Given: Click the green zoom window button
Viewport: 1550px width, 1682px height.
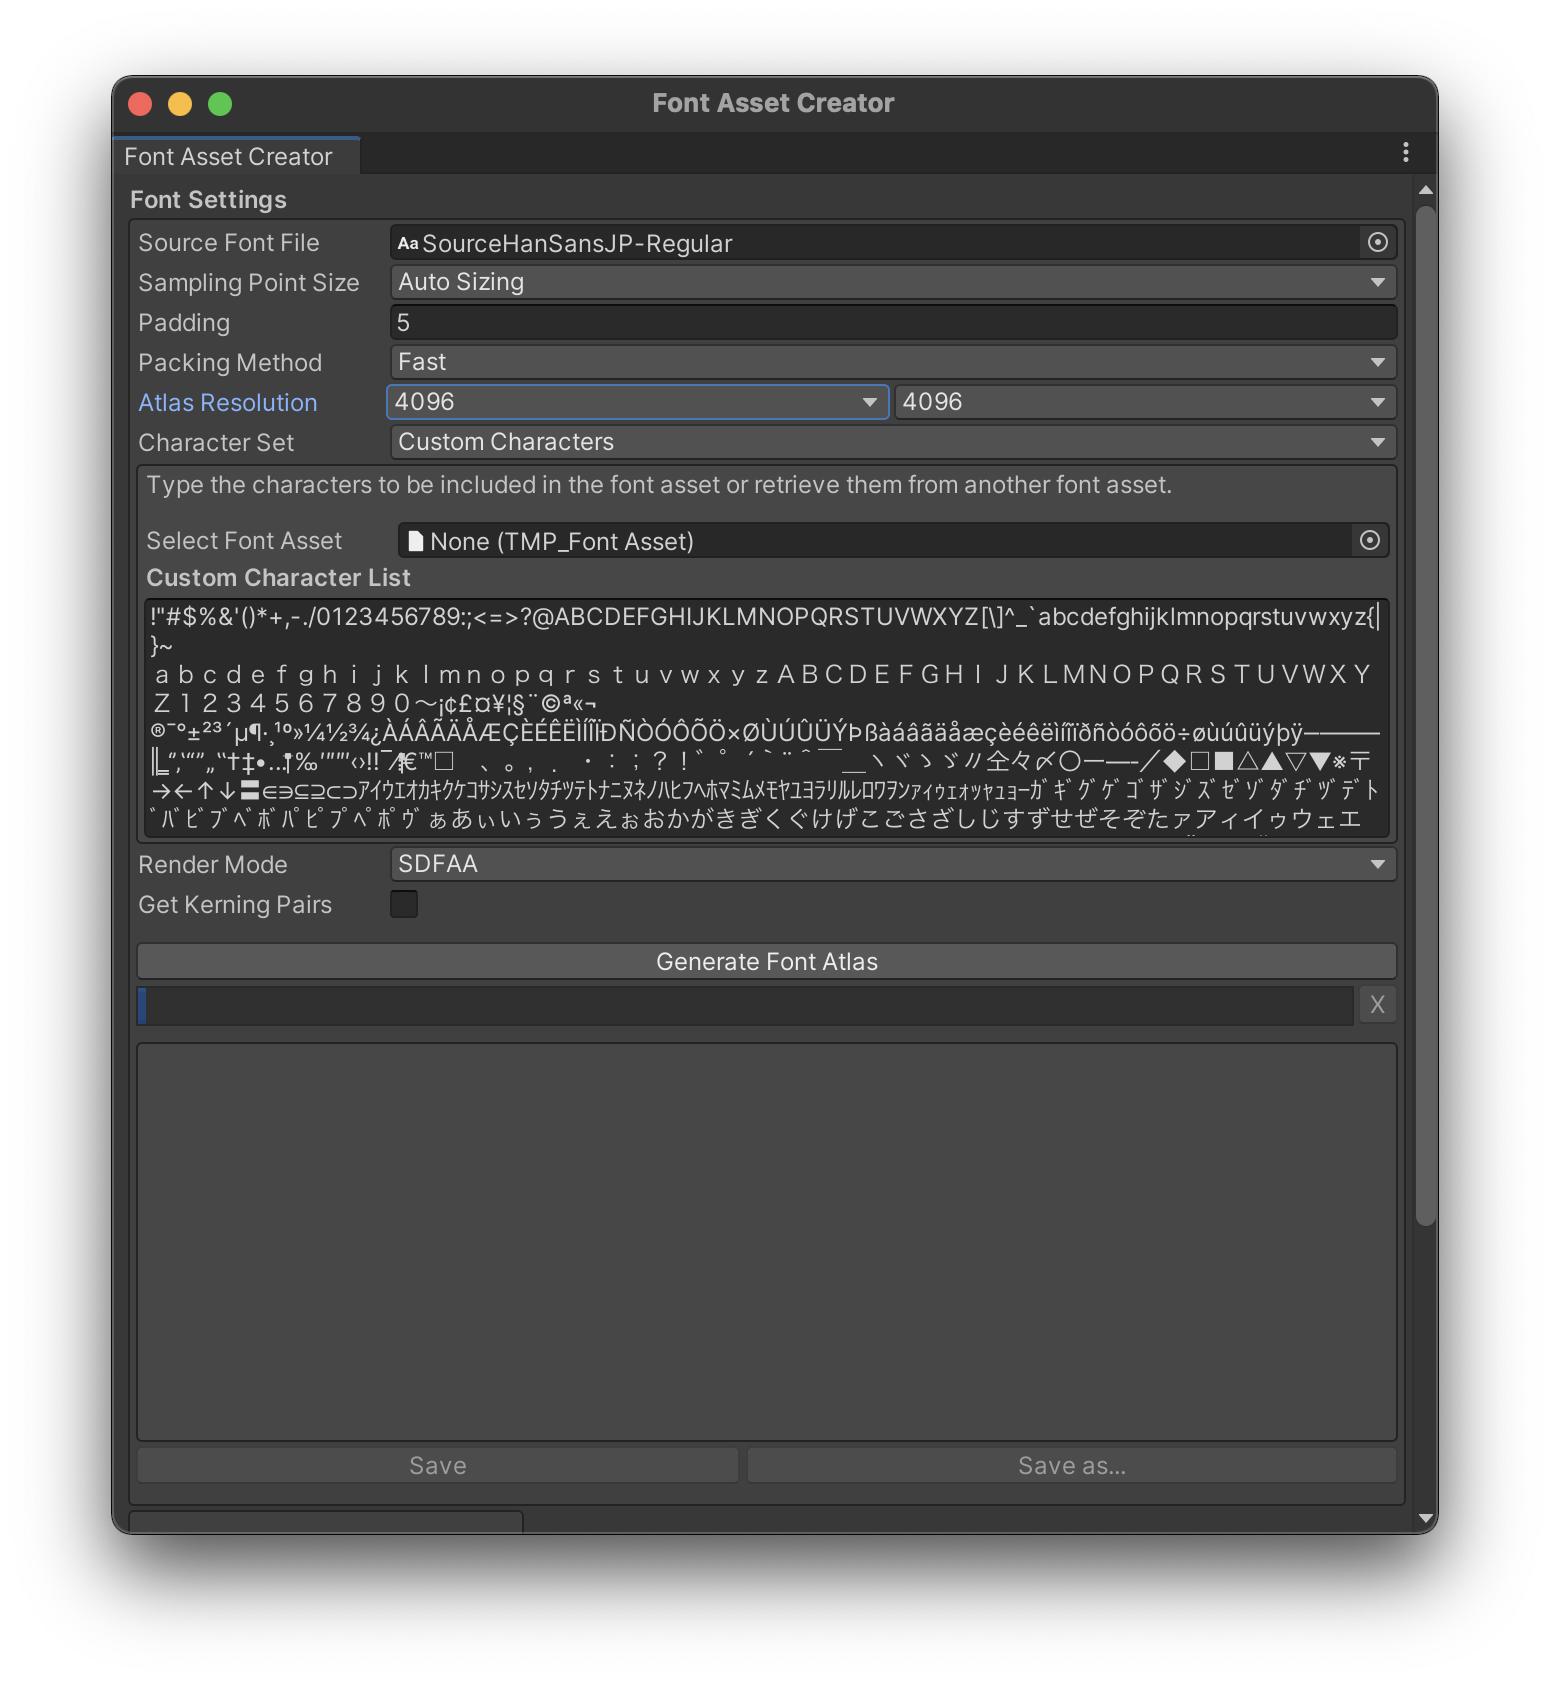Looking at the screenshot, I should [220, 104].
